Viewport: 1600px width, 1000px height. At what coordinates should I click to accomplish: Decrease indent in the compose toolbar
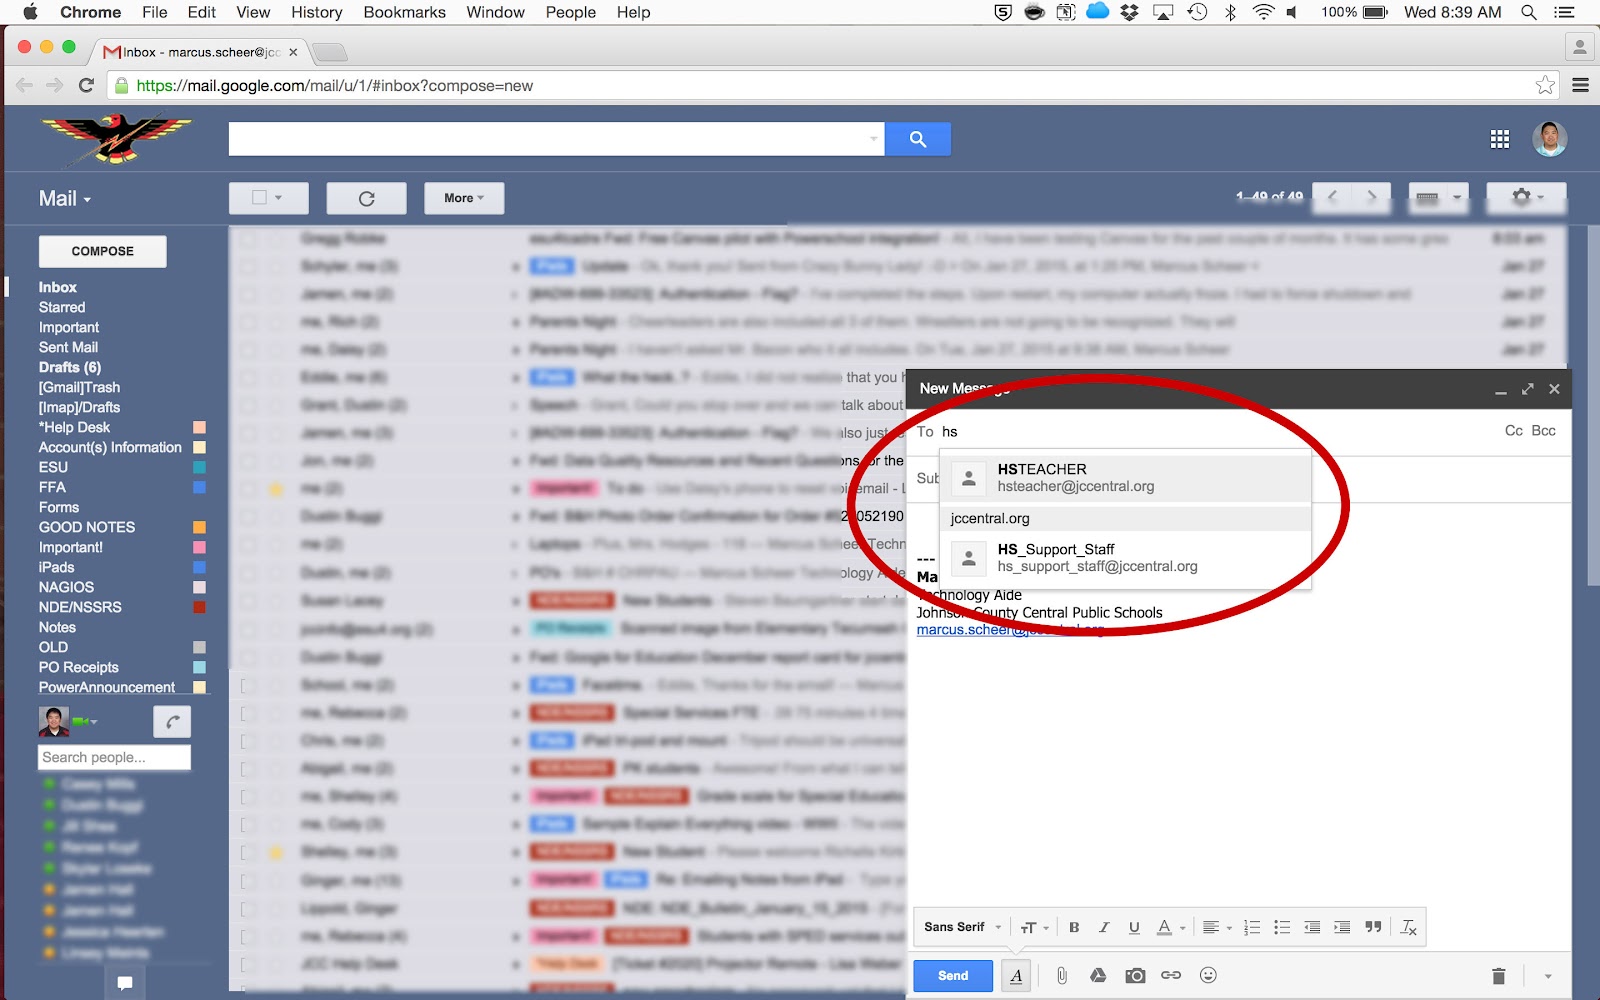[1312, 927]
